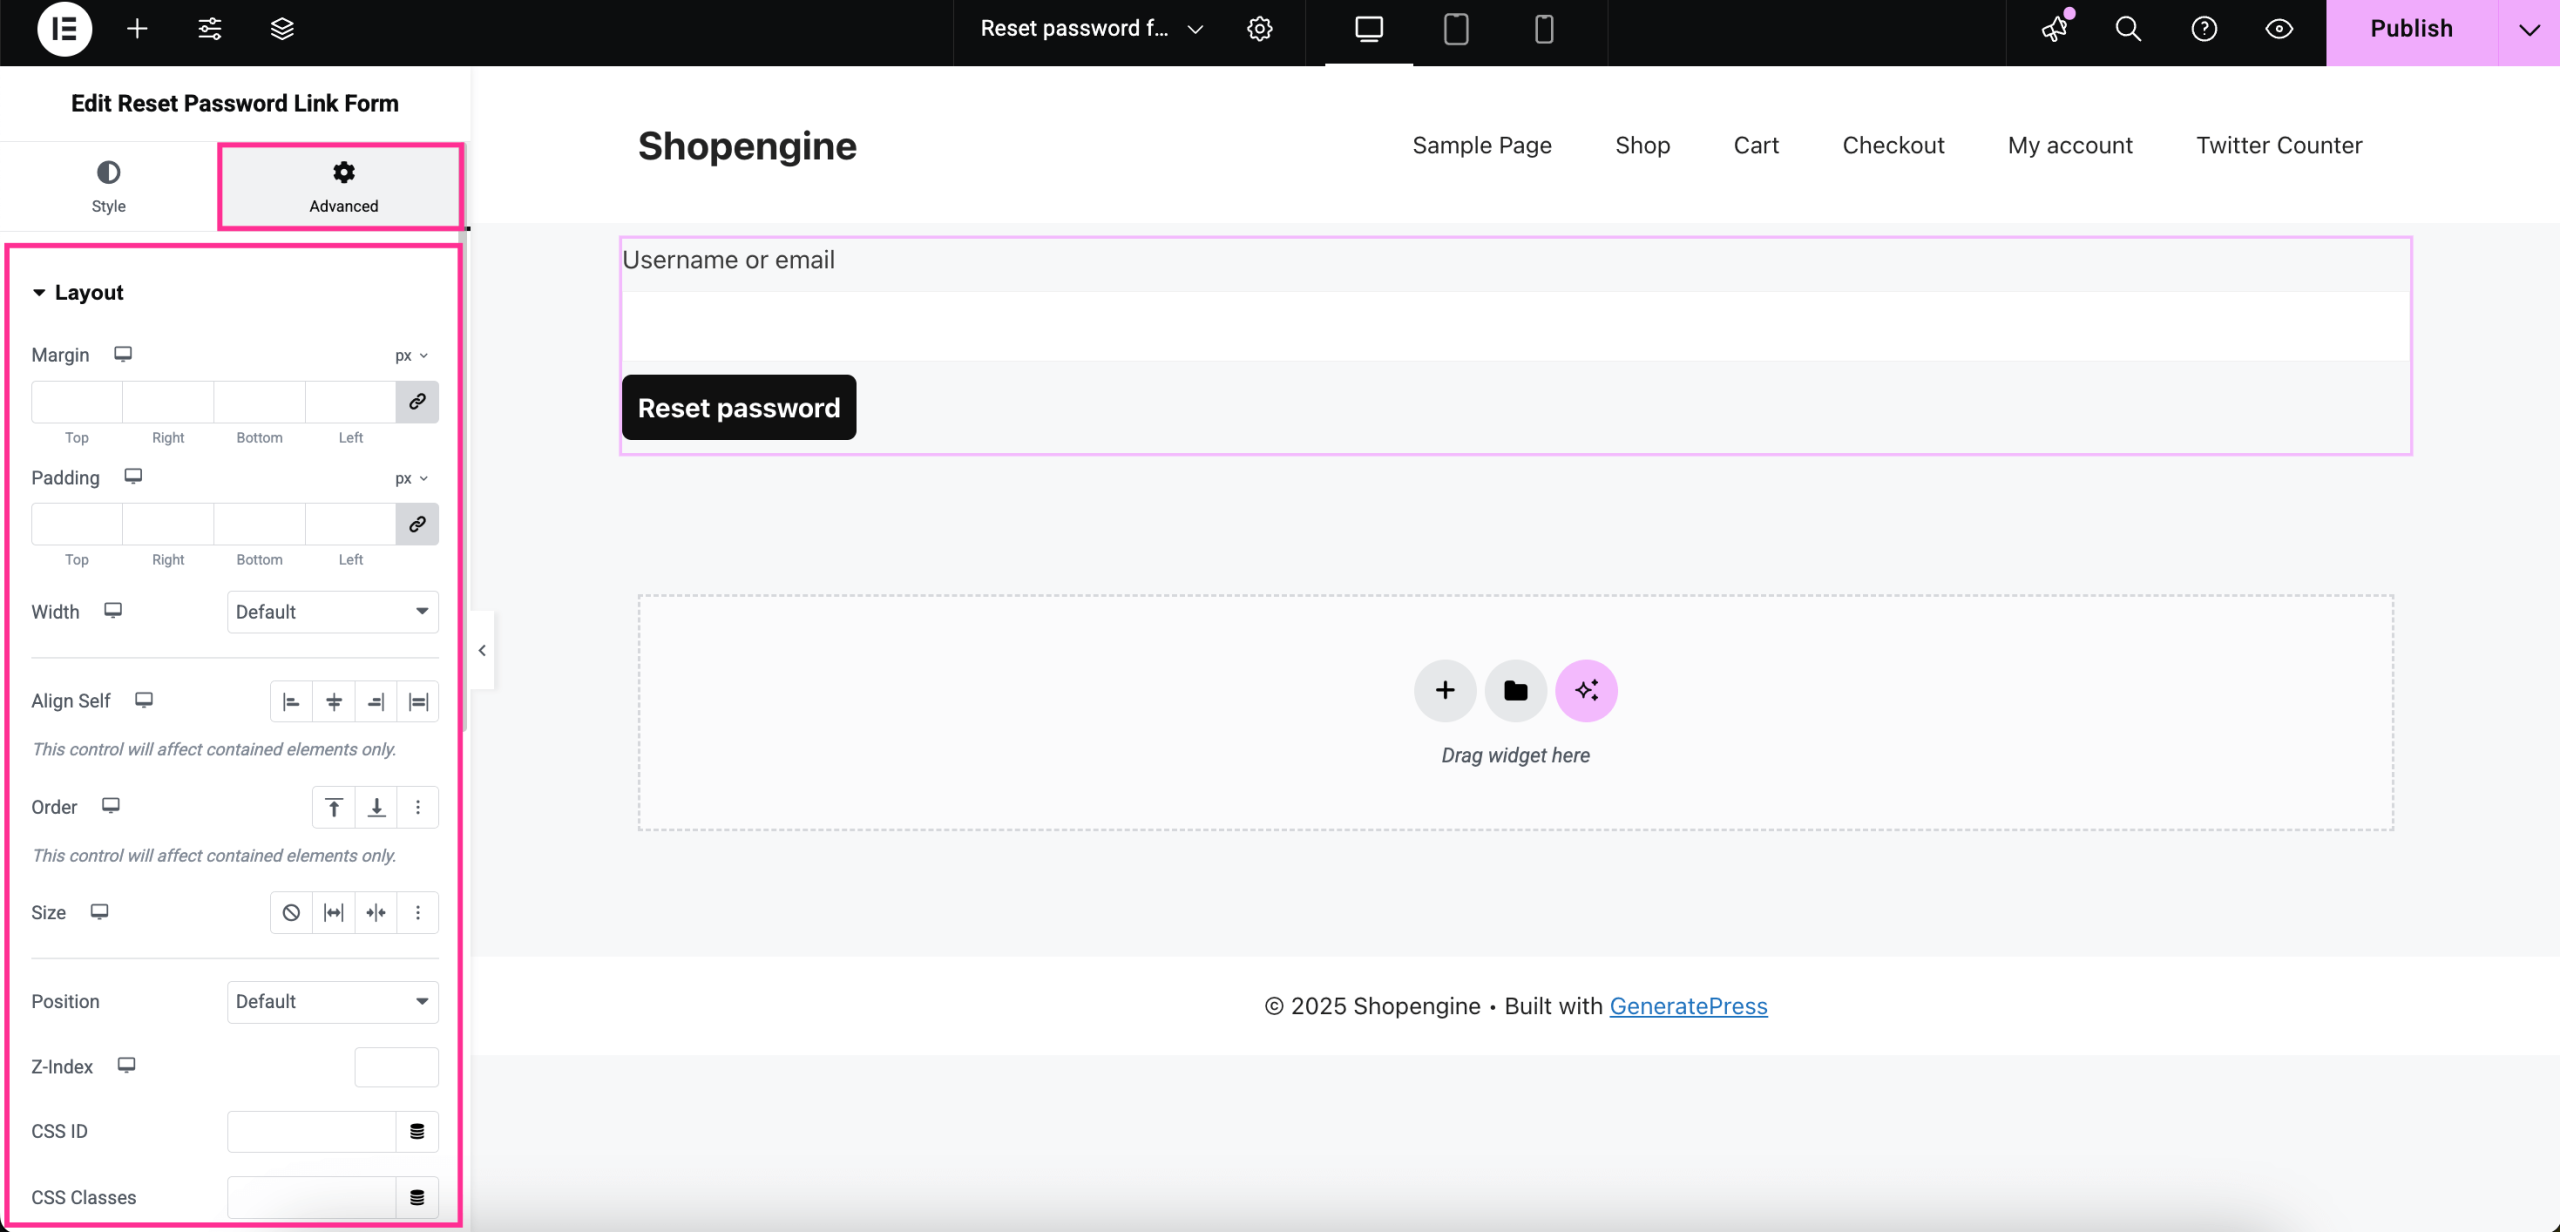Image resolution: width=2560 pixels, height=1232 pixels.
Task: Set Size to grow
Action: 334,912
